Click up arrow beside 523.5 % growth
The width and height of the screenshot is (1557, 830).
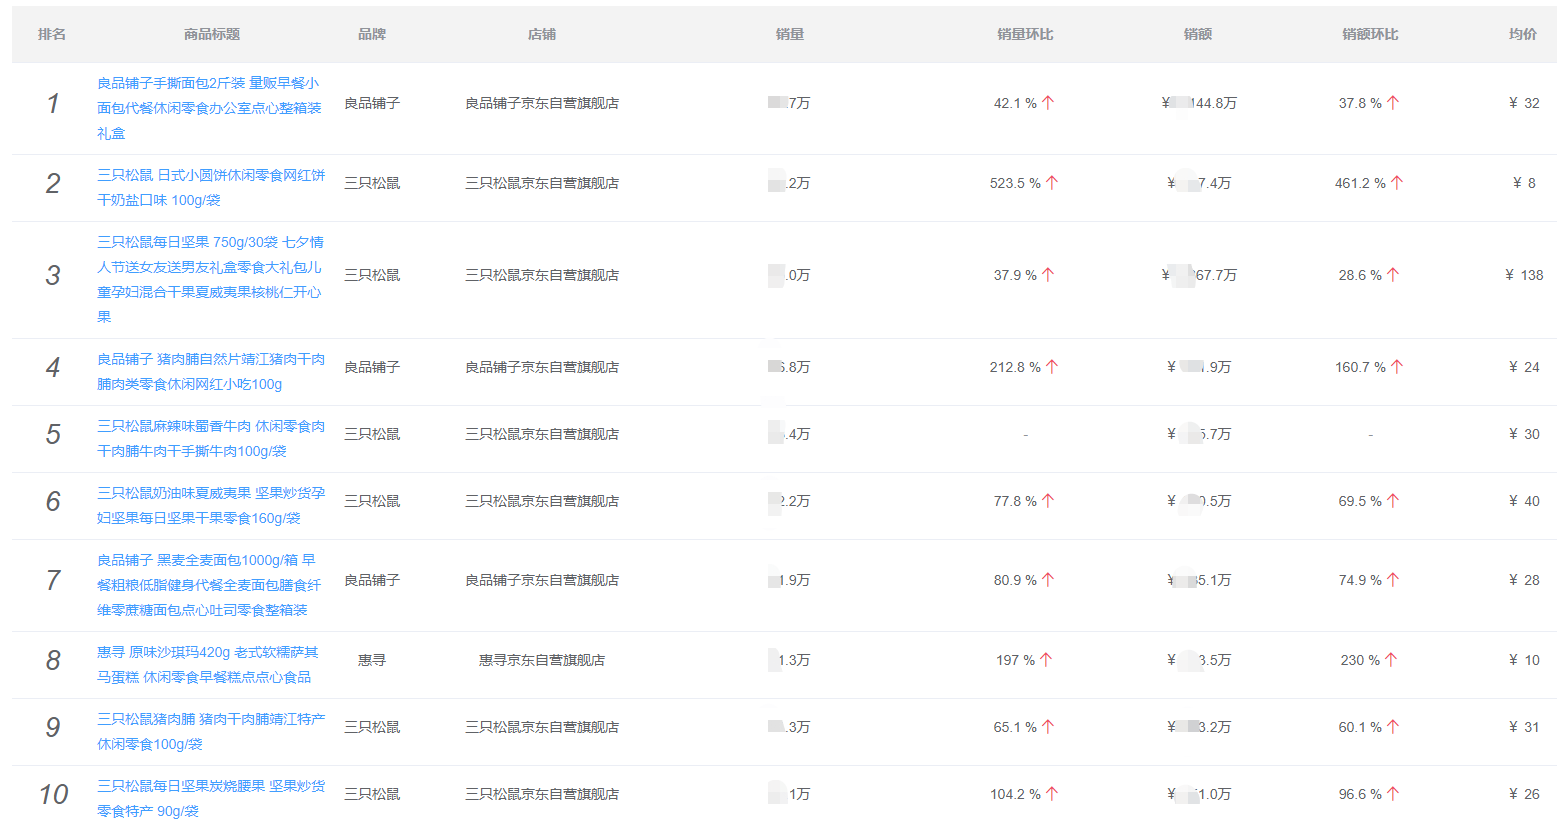coord(1052,183)
